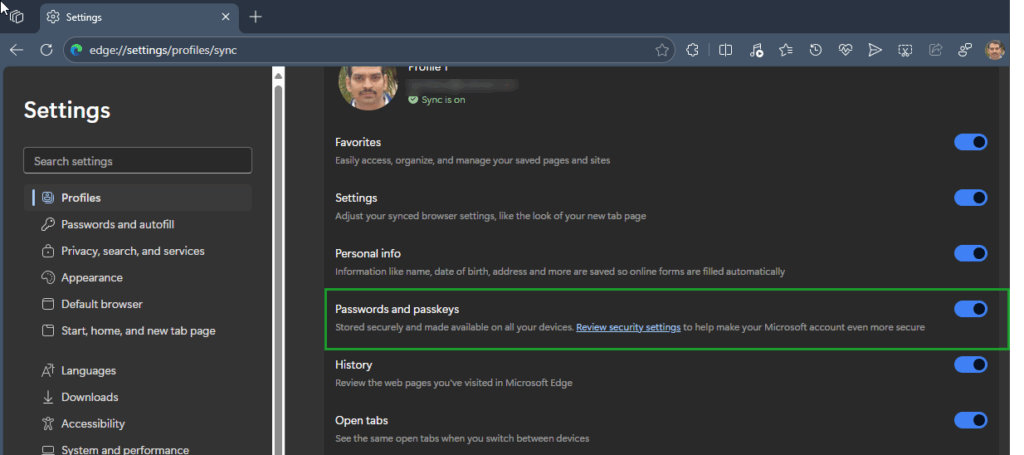Click the profile avatar in toolbar

995,50
